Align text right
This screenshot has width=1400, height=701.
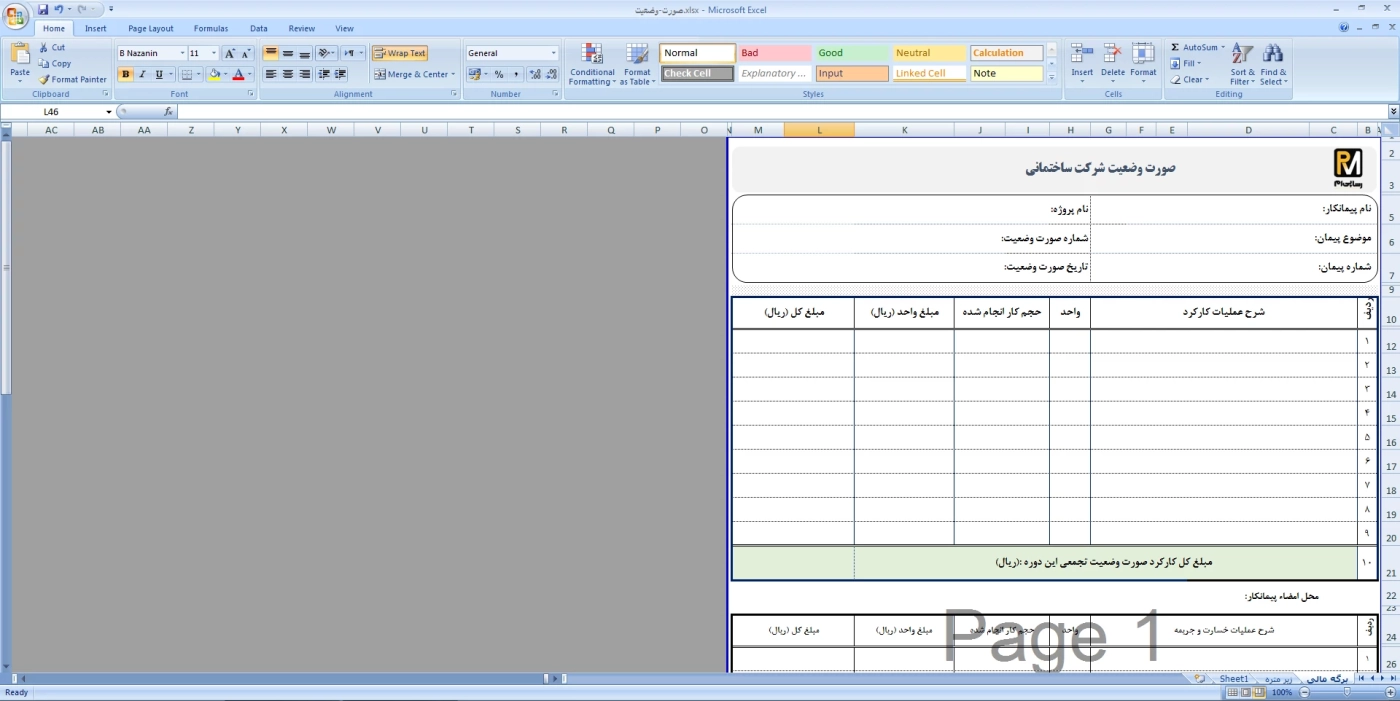[305, 74]
